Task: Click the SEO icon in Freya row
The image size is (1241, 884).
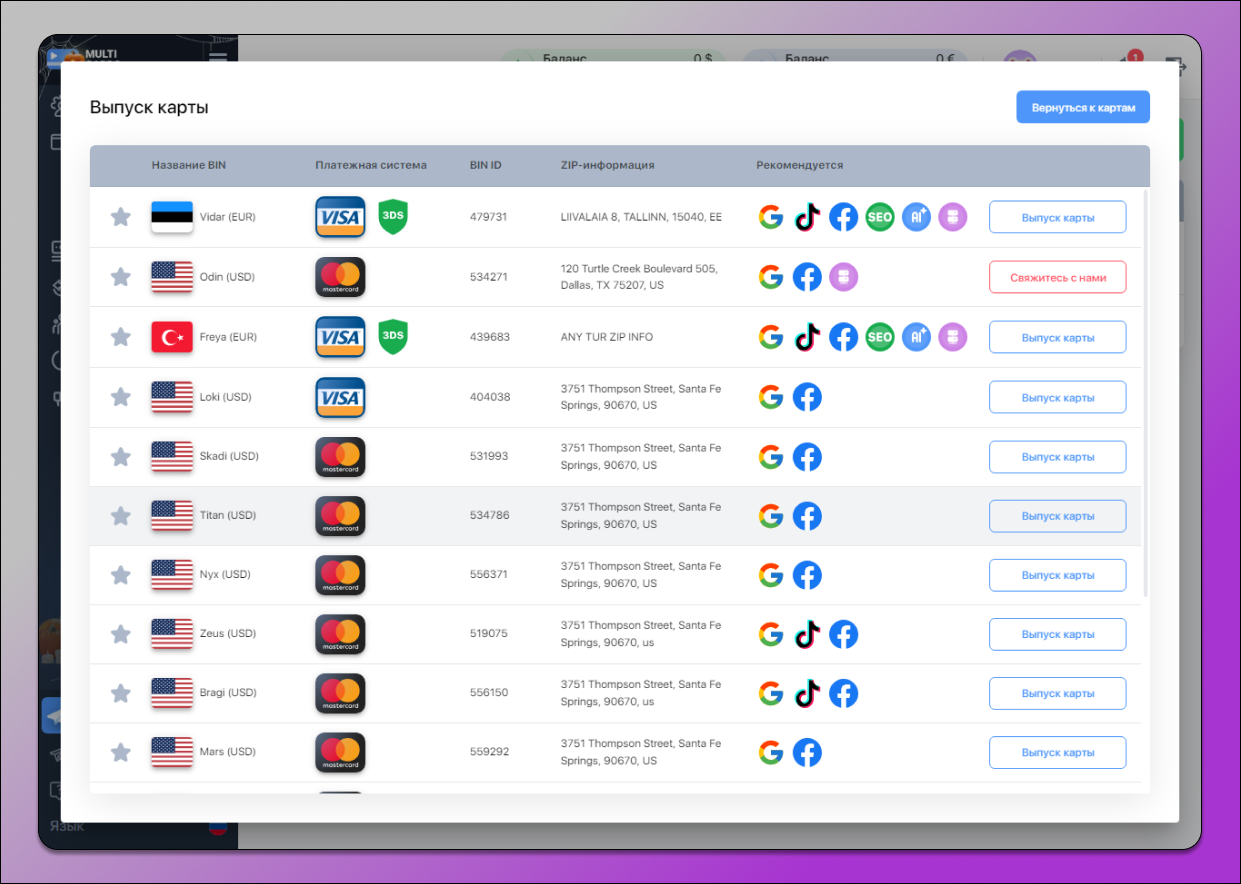Action: pyautogui.click(x=879, y=337)
